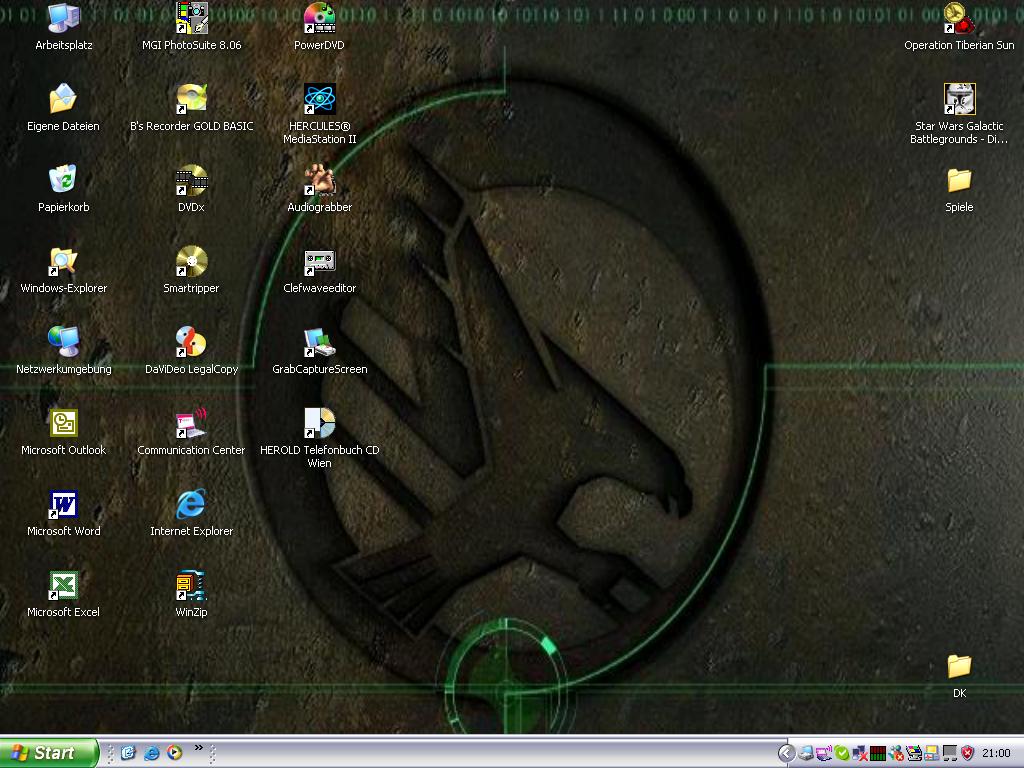Open the Spiele folder

pyautogui.click(x=959, y=180)
